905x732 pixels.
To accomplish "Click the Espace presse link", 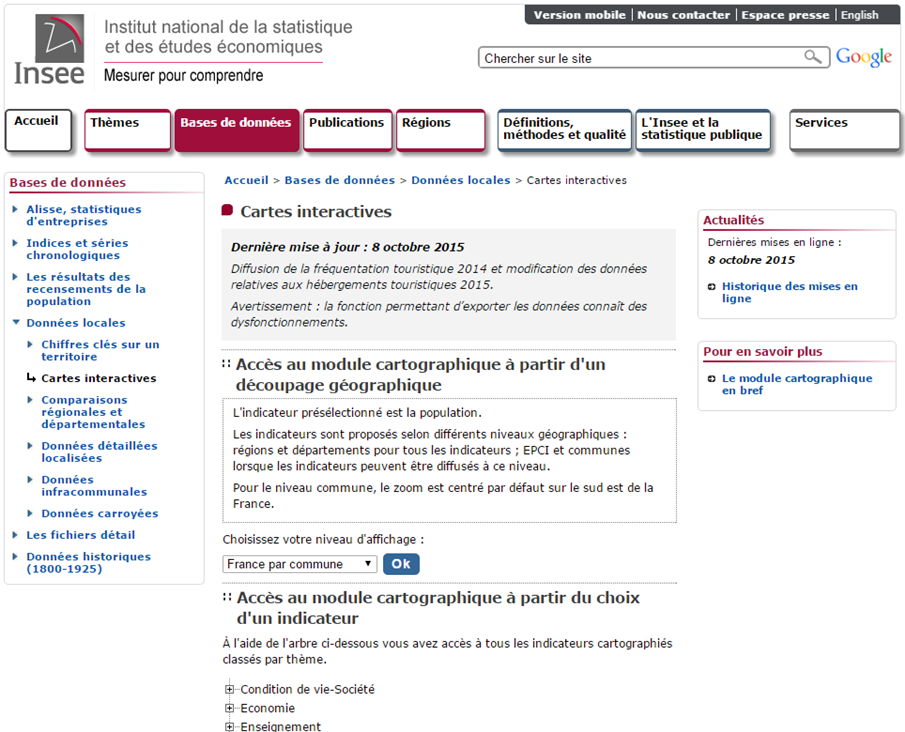I will (x=785, y=15).
